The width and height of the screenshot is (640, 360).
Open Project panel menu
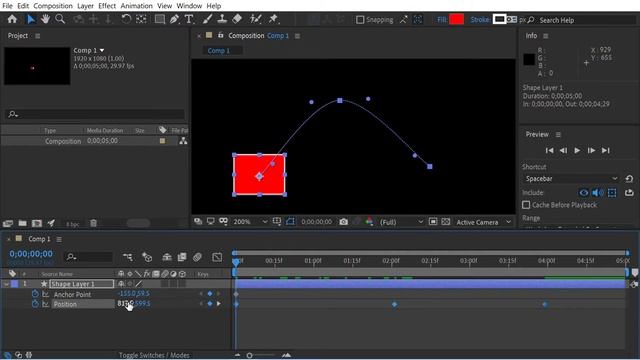coord(38,36)
